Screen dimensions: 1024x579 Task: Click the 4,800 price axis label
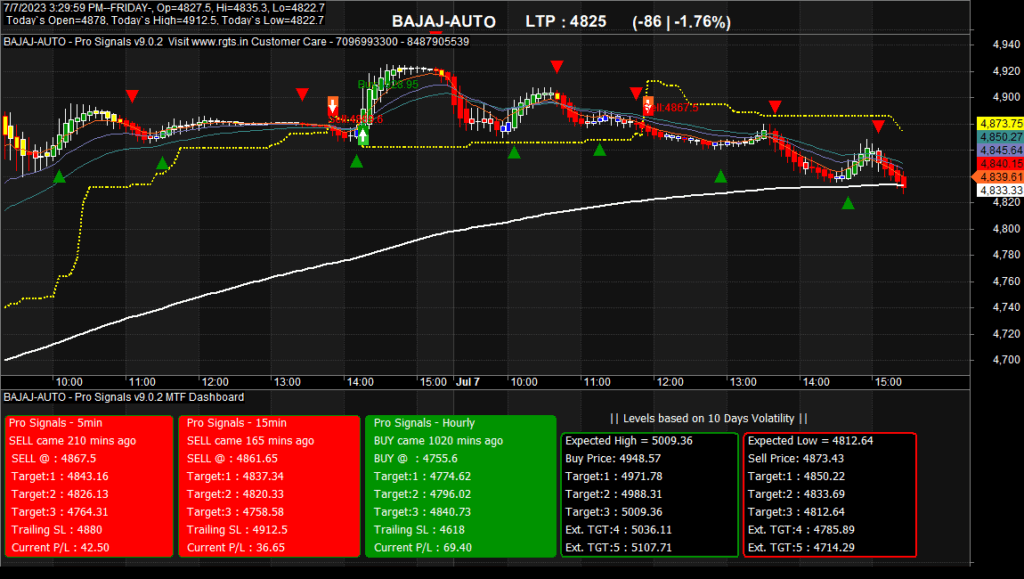click(1006, 228)
